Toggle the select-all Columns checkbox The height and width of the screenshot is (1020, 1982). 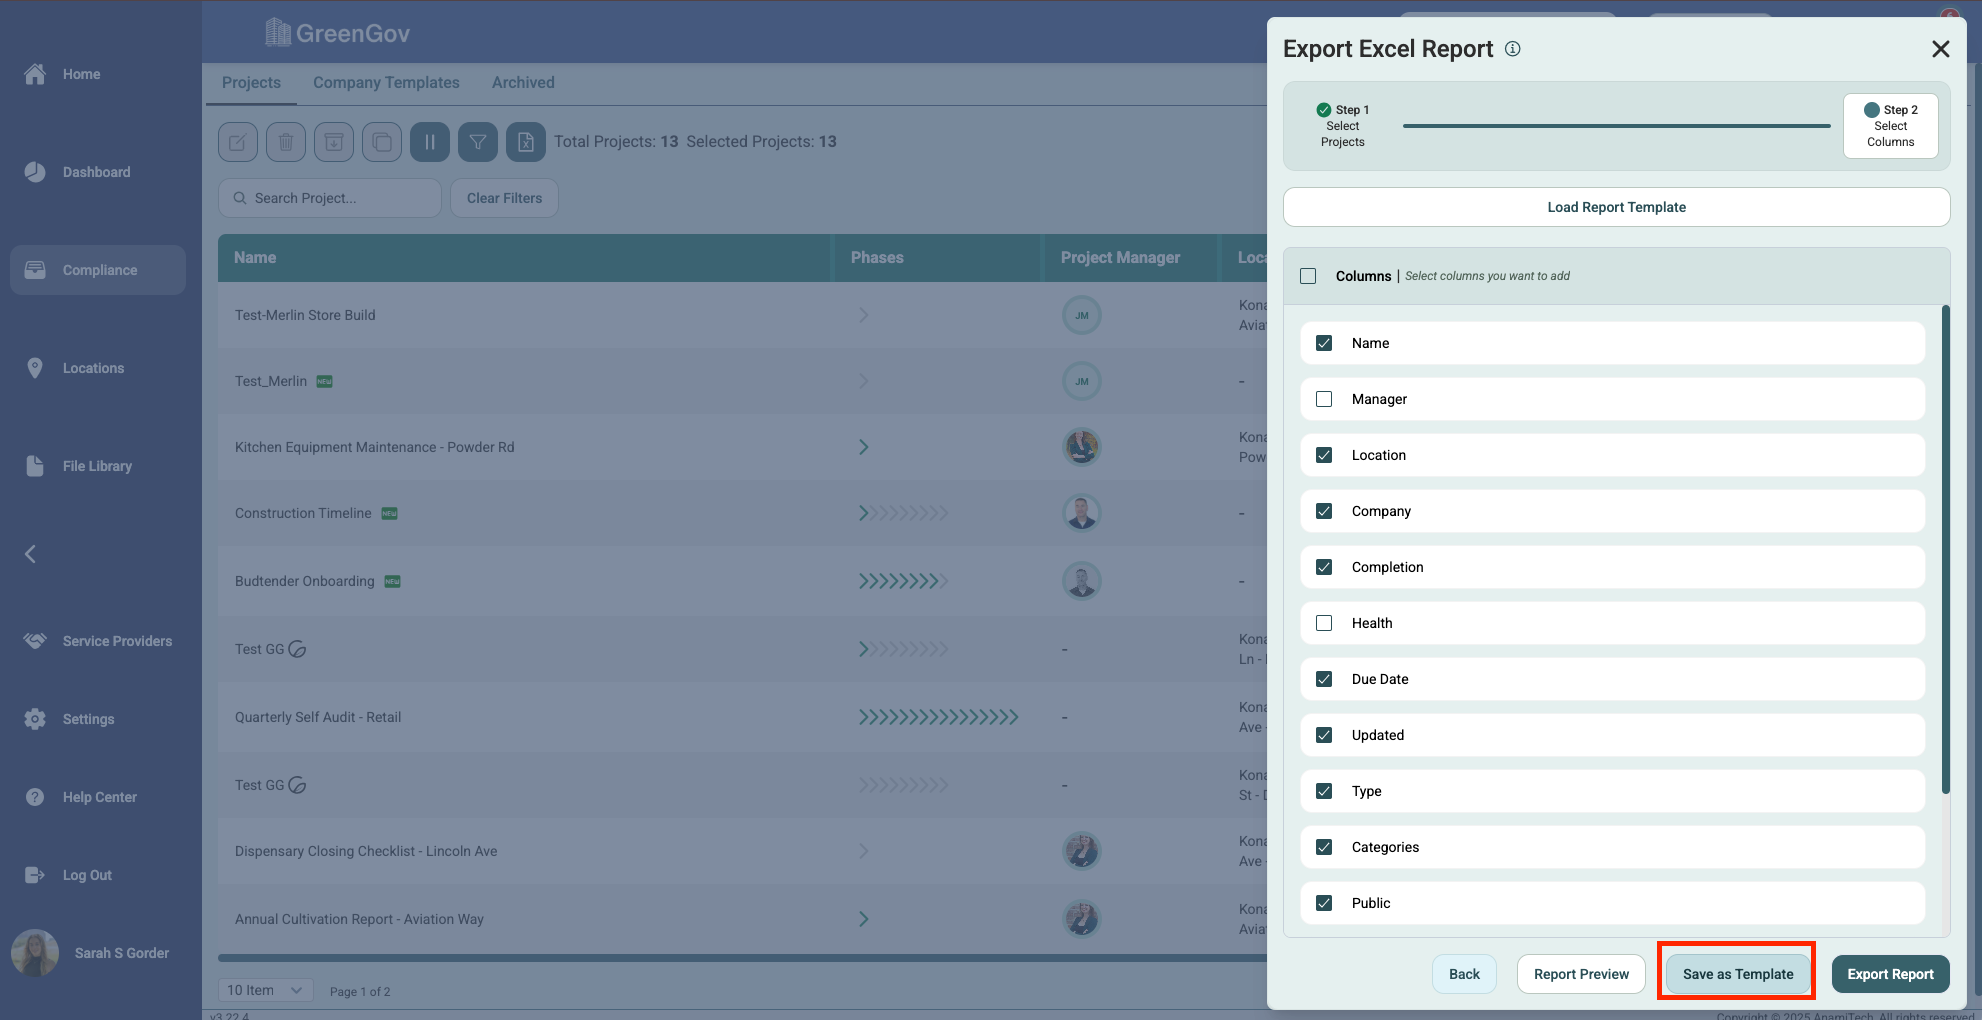[x=1308, y=276]
